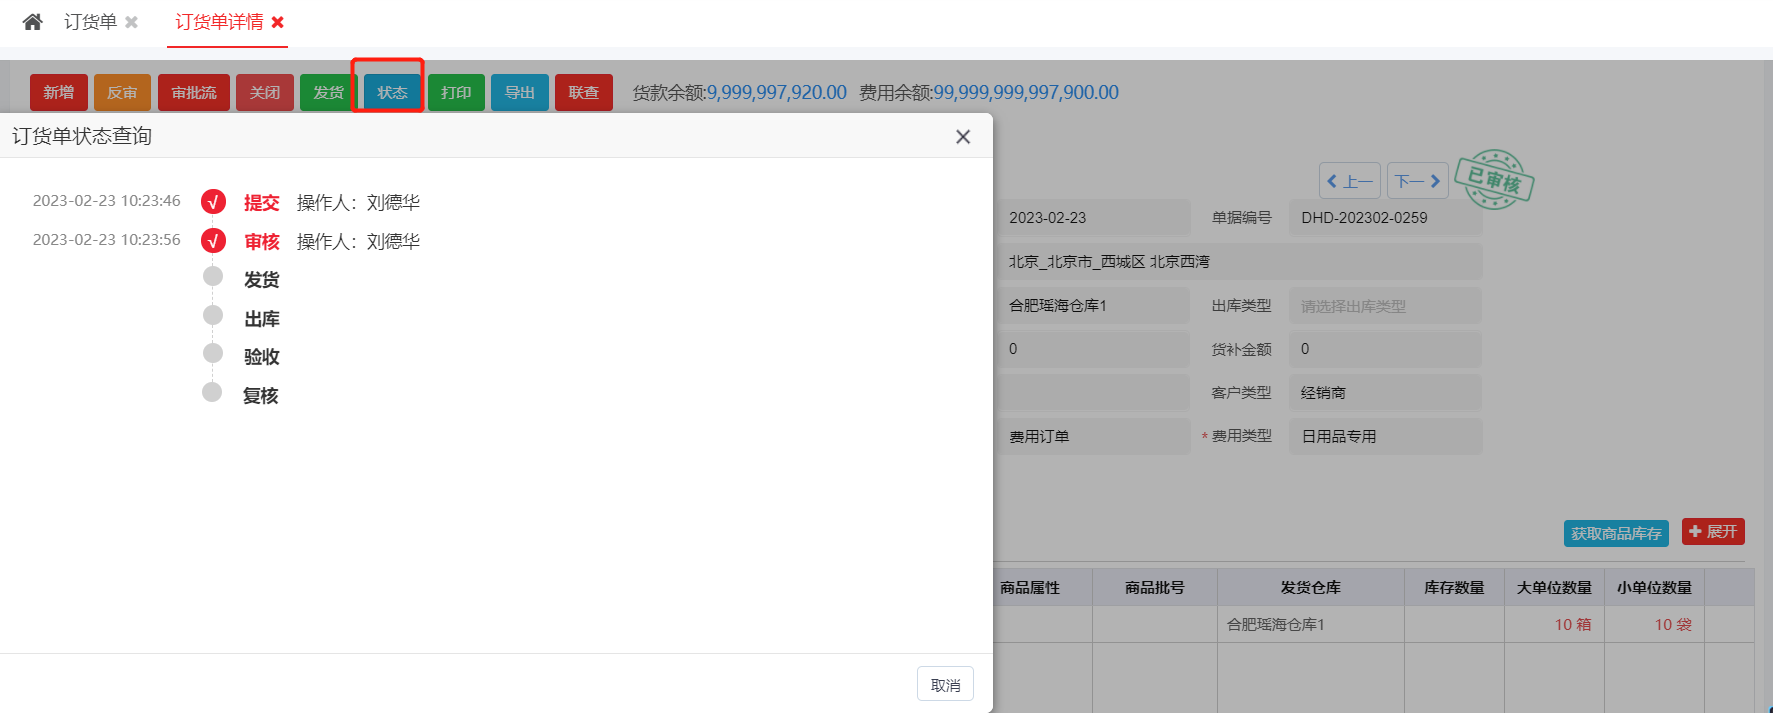1773x713 pixels.
Task: Click the green 打印 button
Action: point(456,92)
